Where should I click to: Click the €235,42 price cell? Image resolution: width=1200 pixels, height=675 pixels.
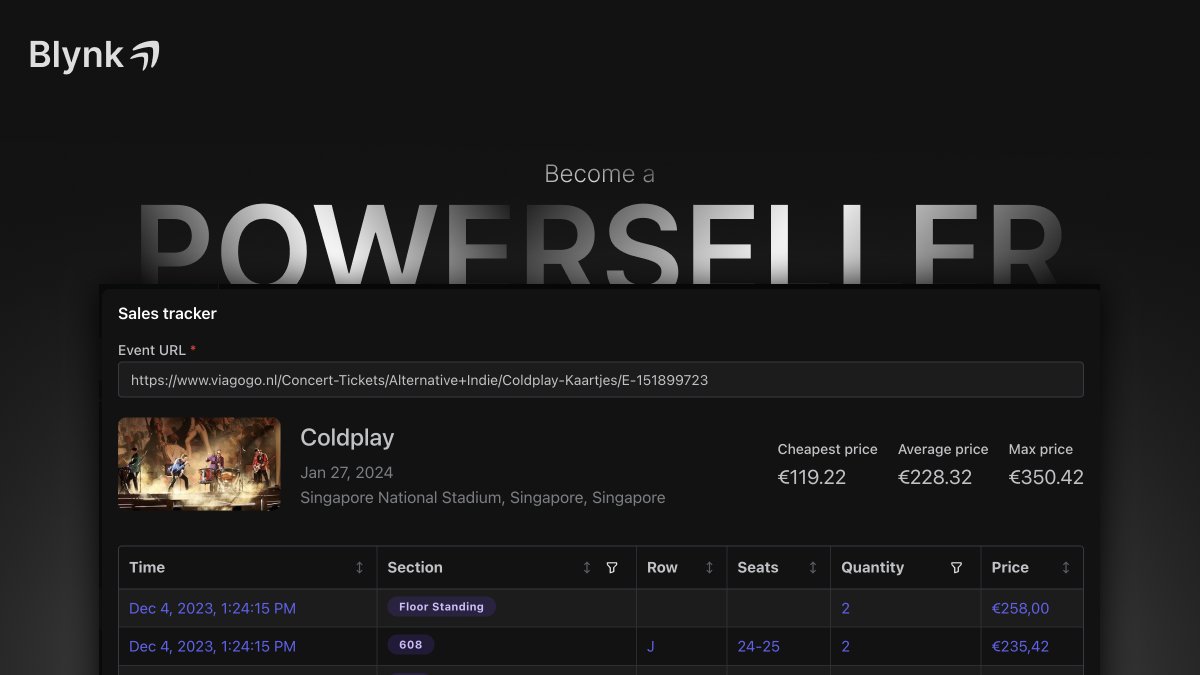[1020, 646]
